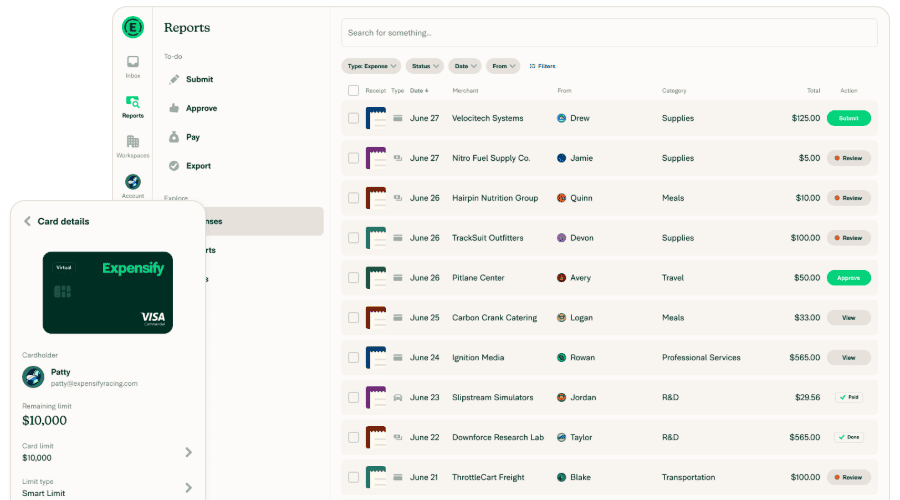Open the Inbox icon in sidebar
Screen dimensions: 900x500
[x=133, y=63]
